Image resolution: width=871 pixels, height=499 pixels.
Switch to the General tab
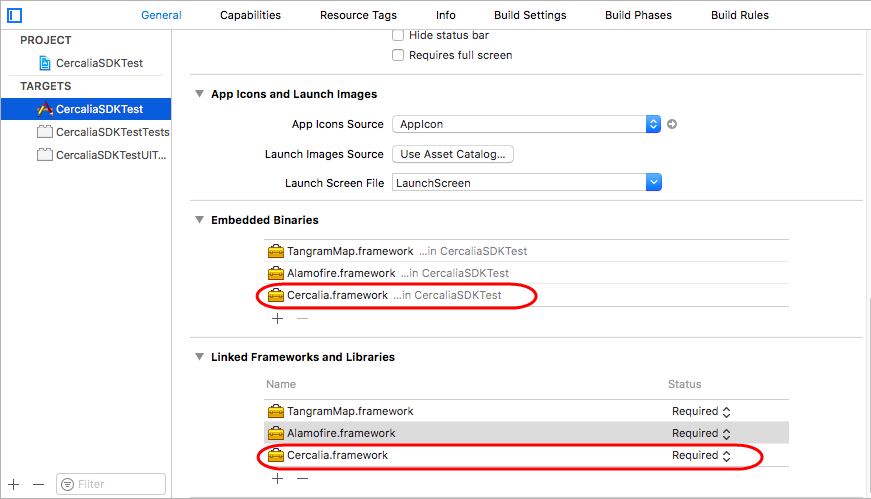click(161, 15)
